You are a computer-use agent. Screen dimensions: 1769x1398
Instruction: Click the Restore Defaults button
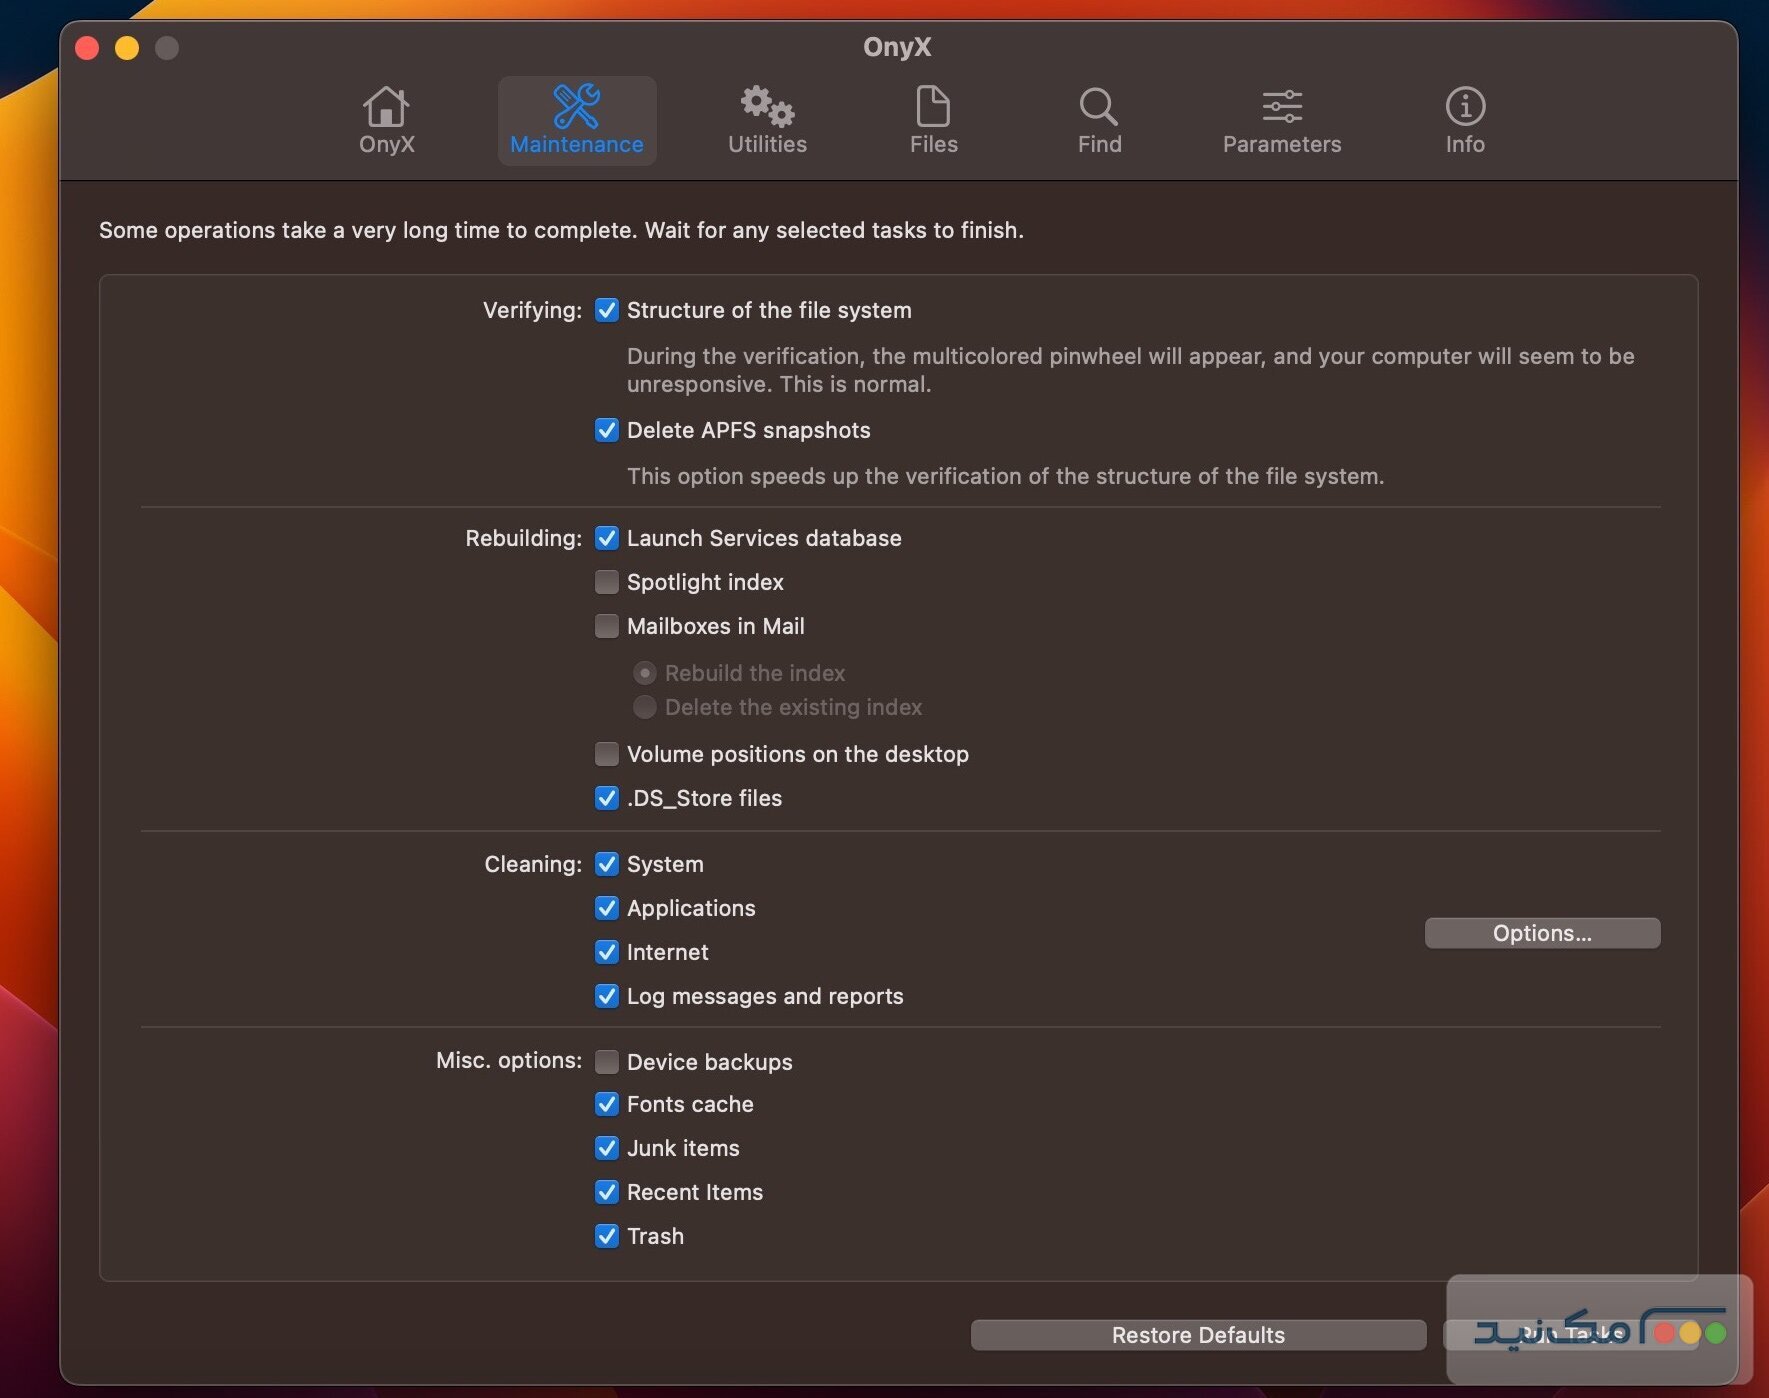point(1197,1334)
